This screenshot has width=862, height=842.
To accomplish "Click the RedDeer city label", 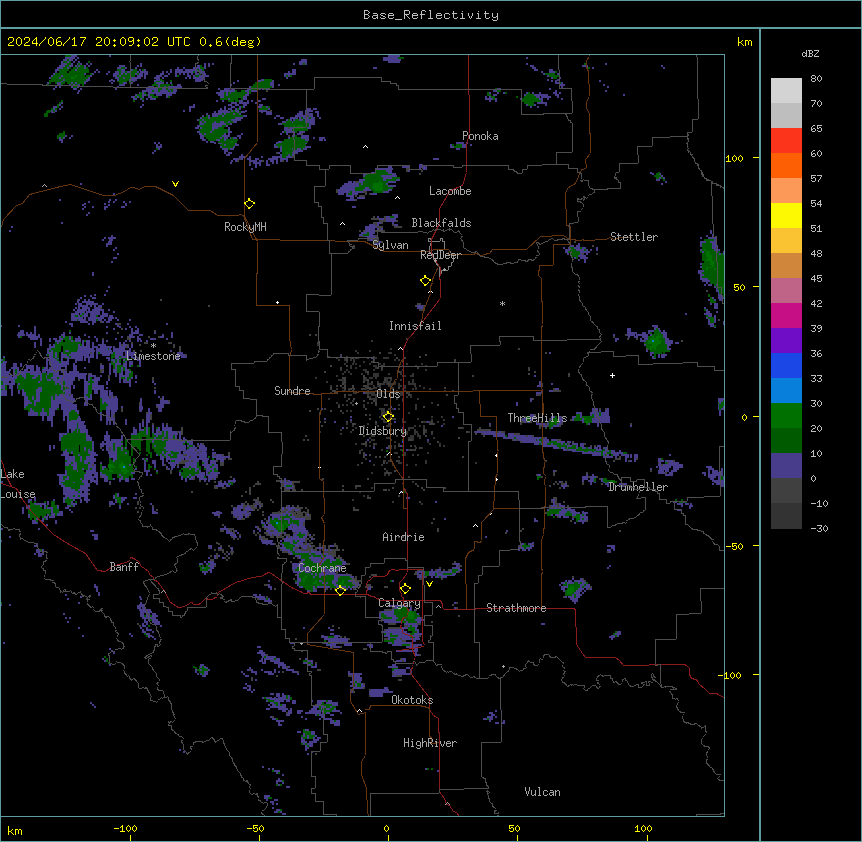I will click(440, 255).
